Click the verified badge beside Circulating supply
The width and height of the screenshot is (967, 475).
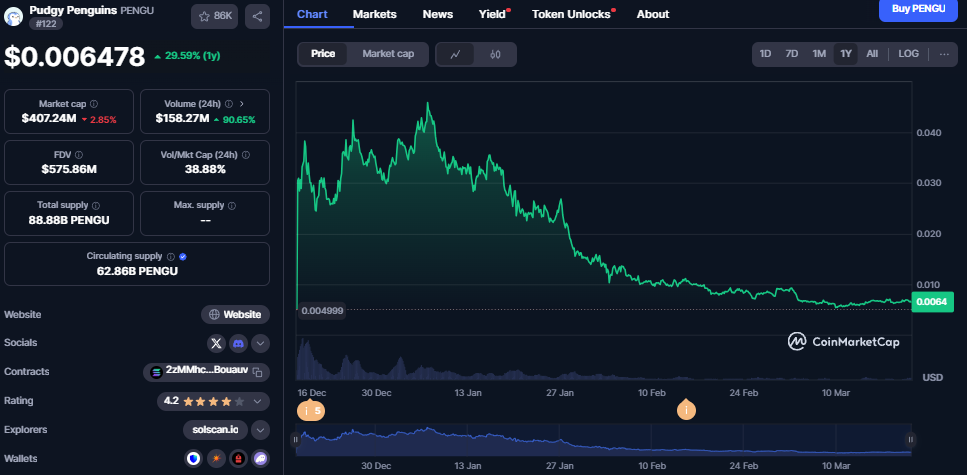(x=183, y=257)
